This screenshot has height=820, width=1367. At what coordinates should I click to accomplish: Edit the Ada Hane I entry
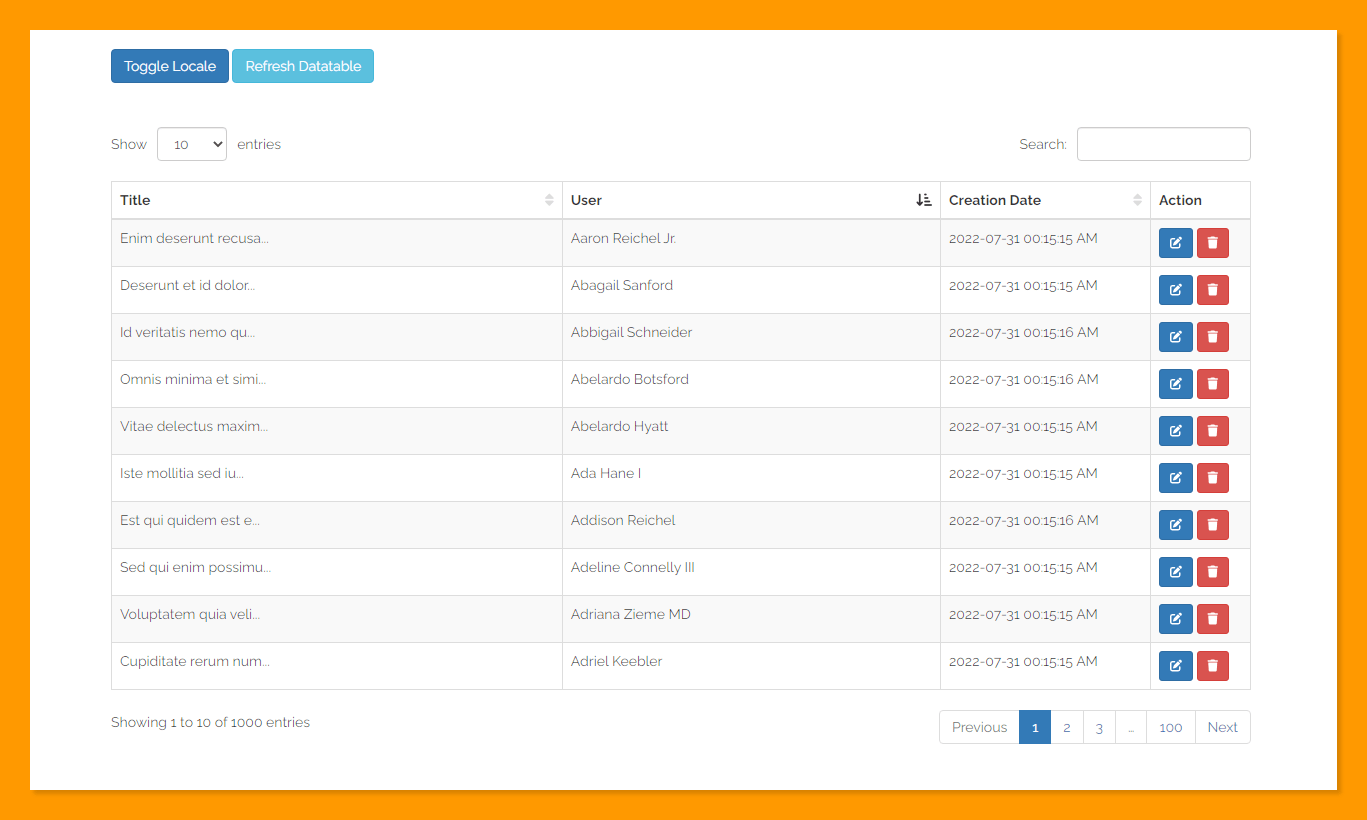[1175, 477]
